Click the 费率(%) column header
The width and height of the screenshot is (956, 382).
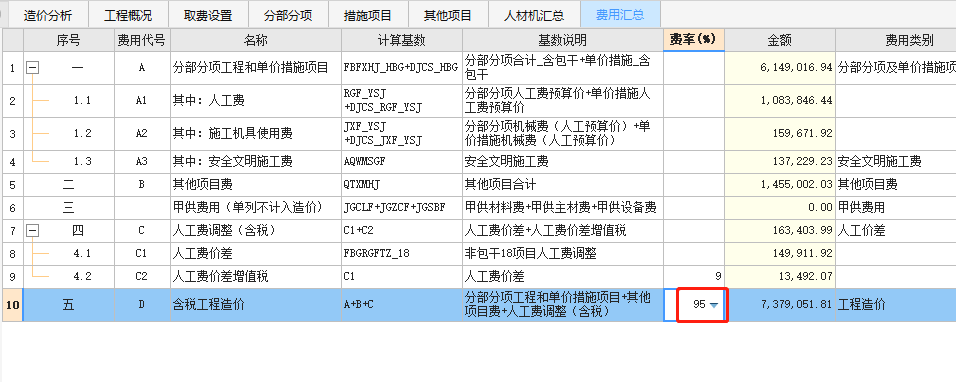point(693,41)
